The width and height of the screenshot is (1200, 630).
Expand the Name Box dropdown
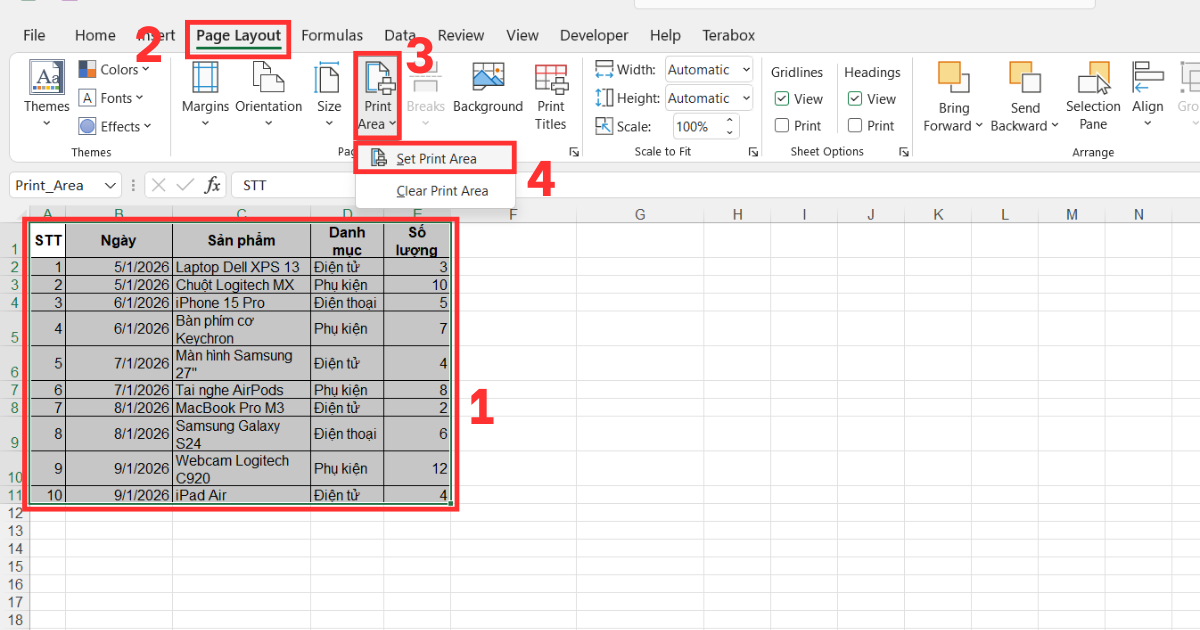pos(108,186)
